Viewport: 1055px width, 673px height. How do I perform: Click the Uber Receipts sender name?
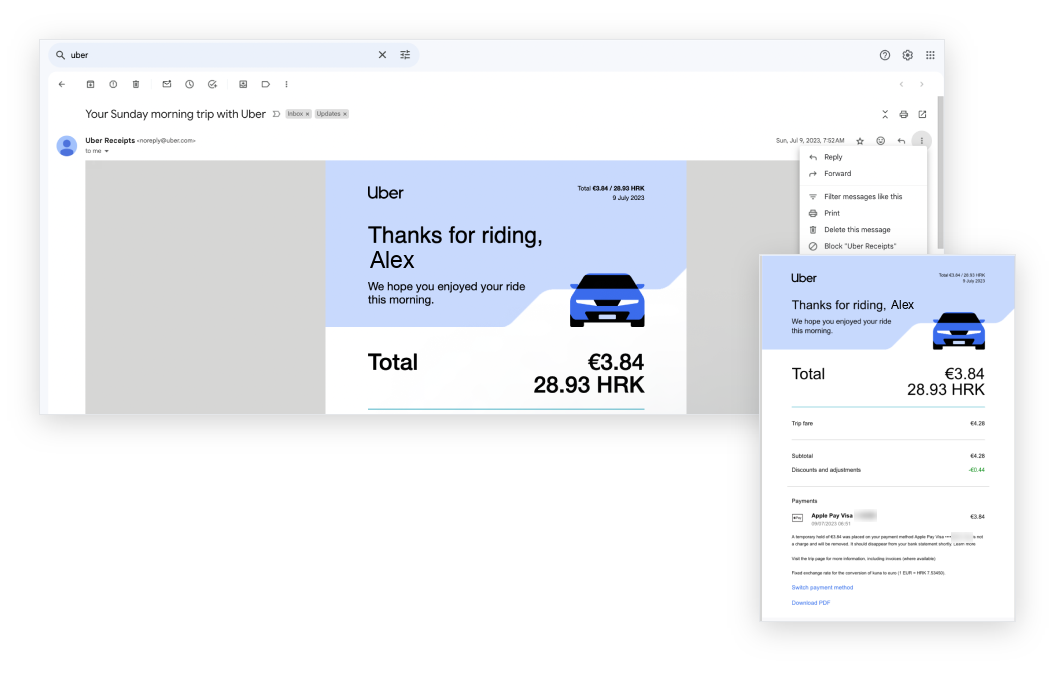(x=110, y=141)
